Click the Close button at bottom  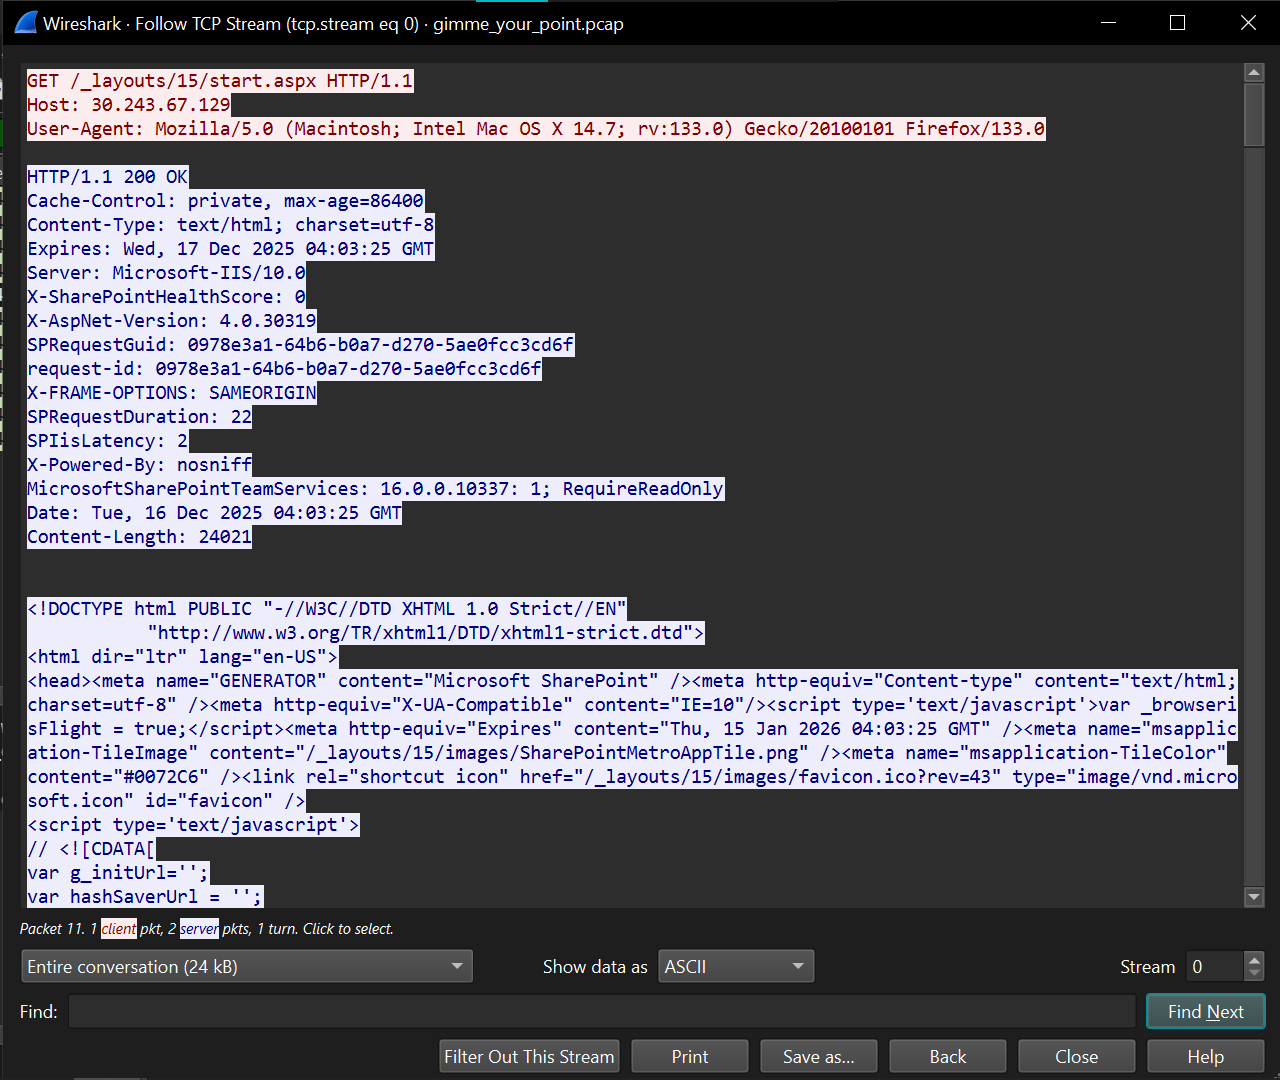point(1076,1056)
